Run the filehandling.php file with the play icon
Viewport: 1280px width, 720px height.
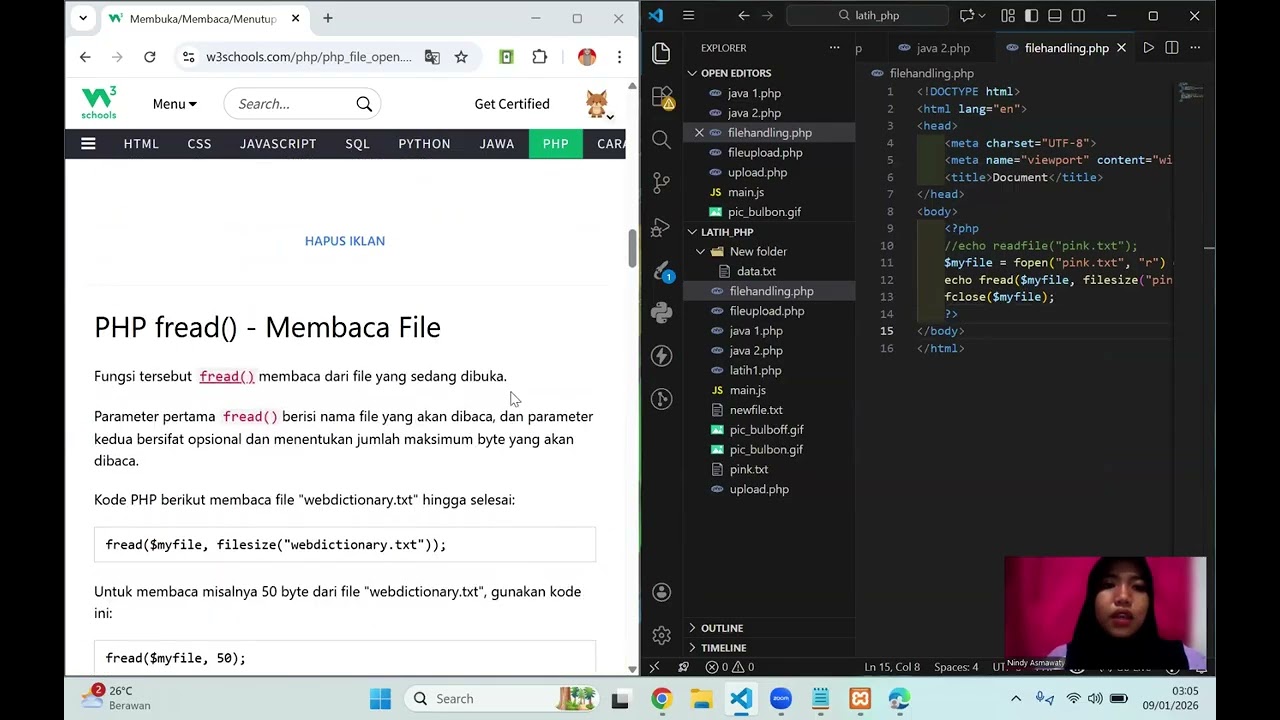[x=1148, y=48]
